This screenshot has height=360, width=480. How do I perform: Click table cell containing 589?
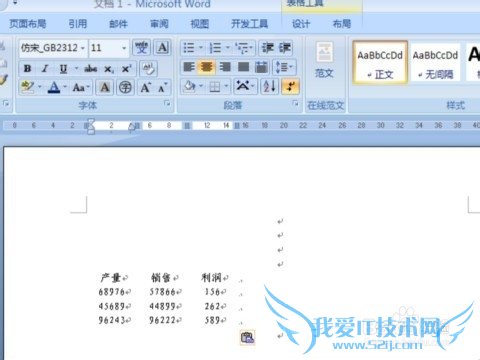click(x=215, y=320)
